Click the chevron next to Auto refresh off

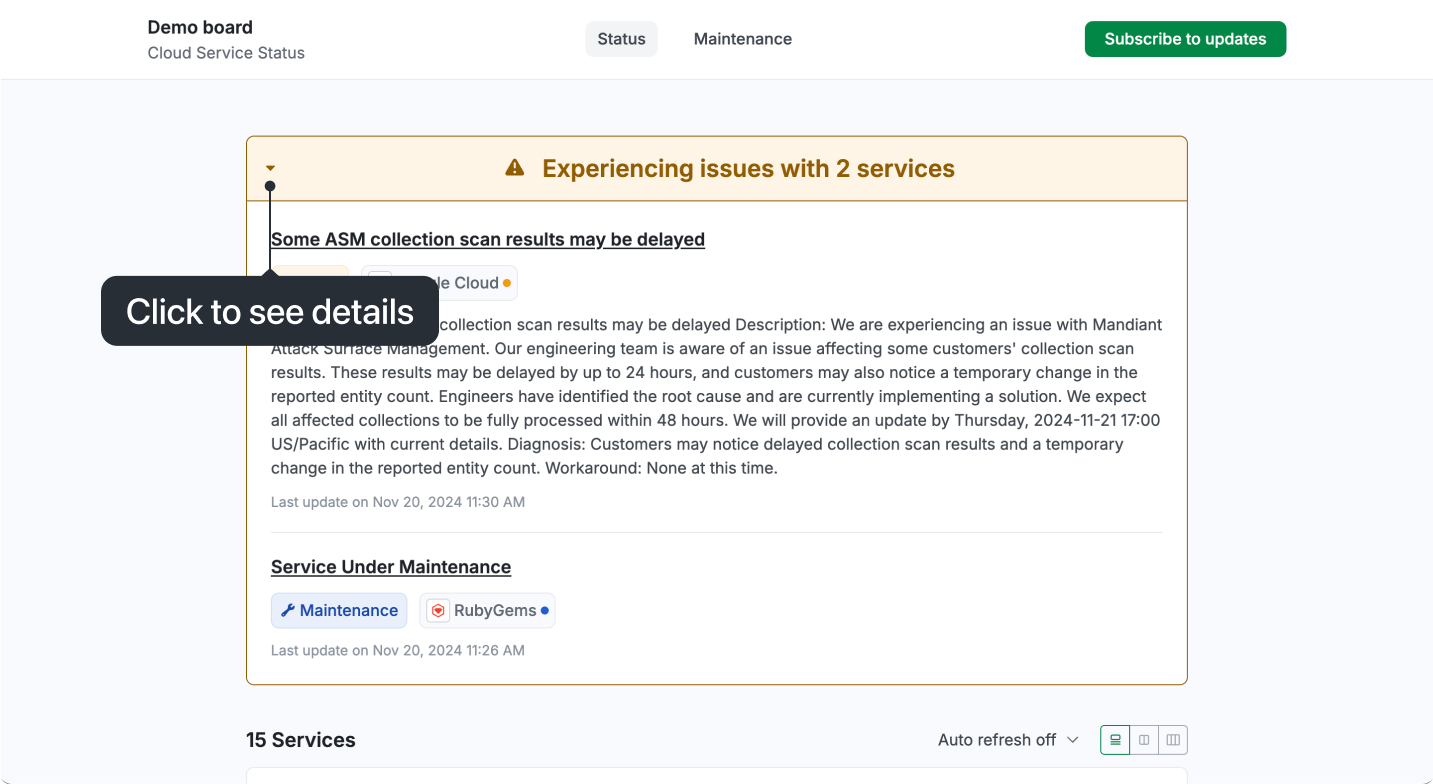(1073, 740)
